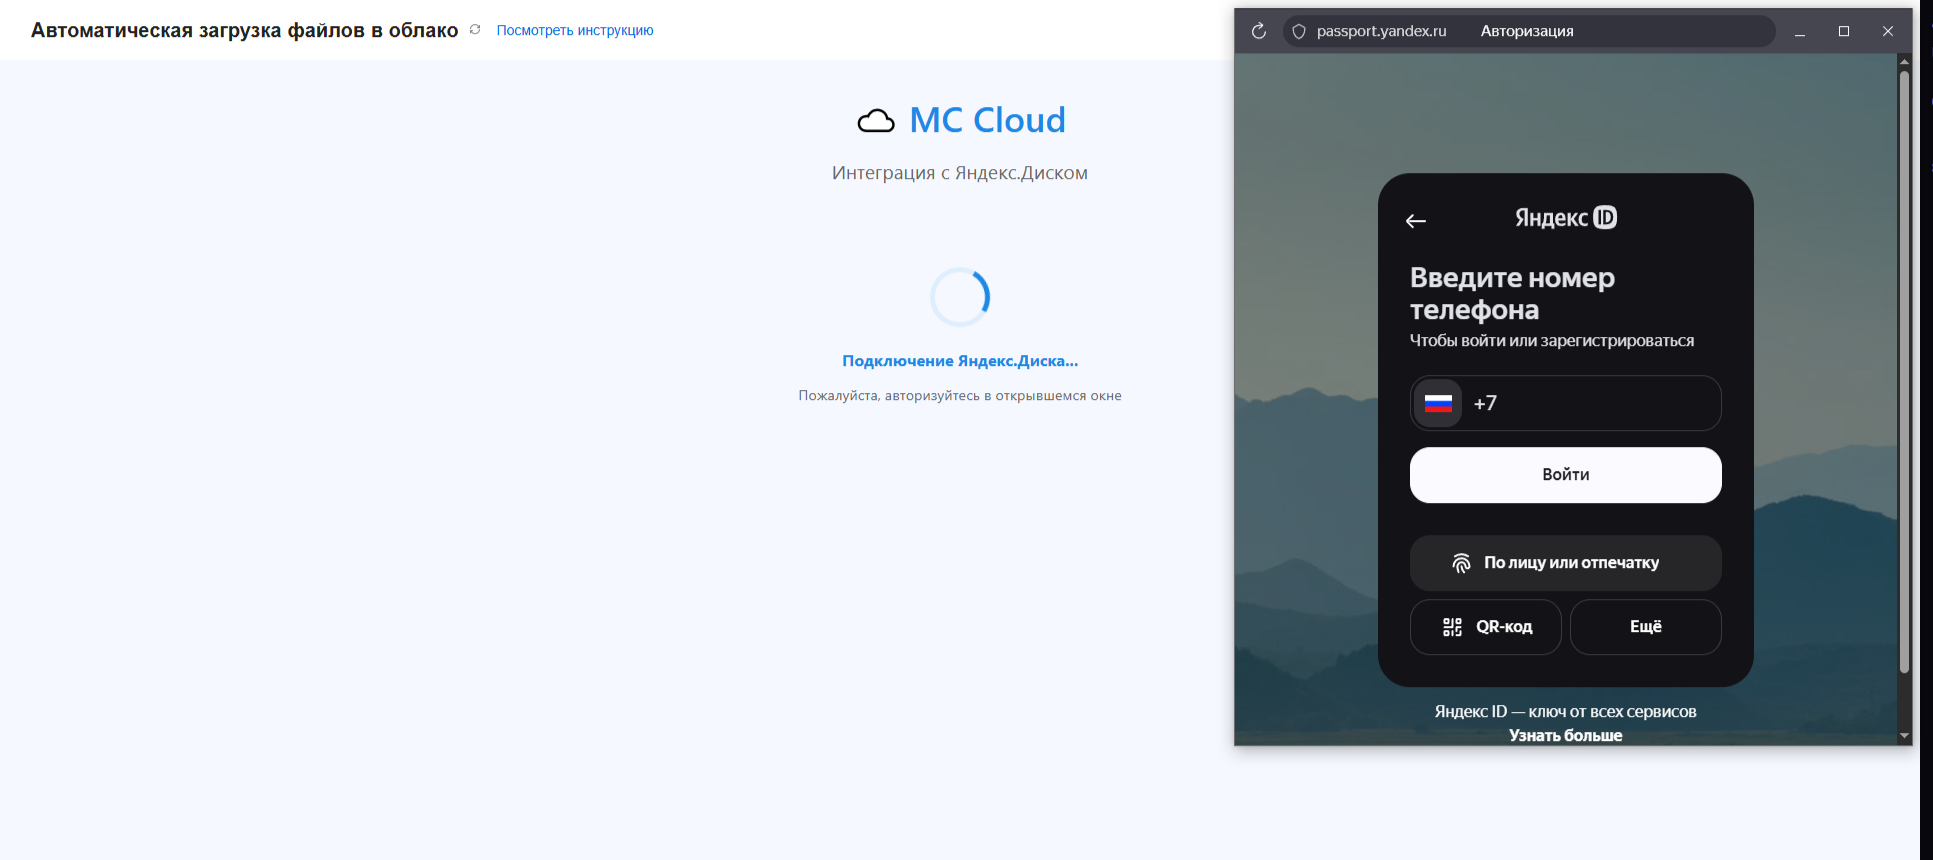Maximize the authorization popup window
This screenshot has height=860, width=1933.
coord(1844,31)
